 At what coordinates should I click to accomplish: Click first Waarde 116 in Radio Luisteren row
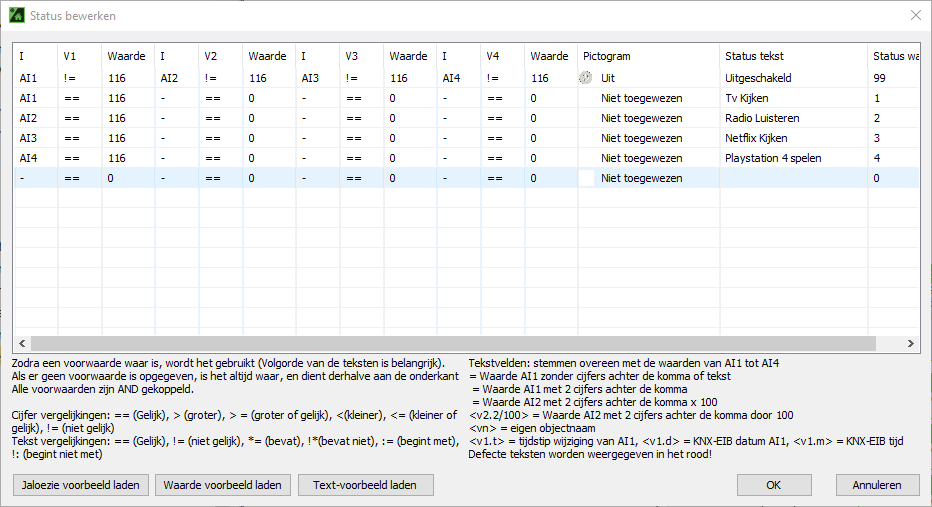pos(128,118)
